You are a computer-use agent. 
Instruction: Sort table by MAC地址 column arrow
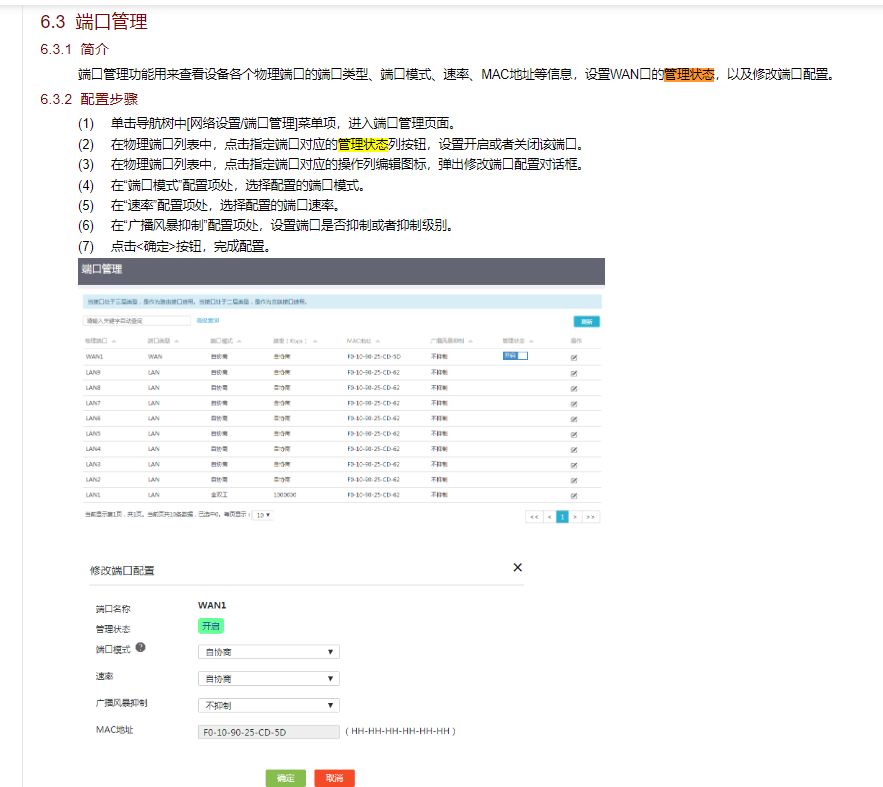pyautogui.click(x=377, y=341)
